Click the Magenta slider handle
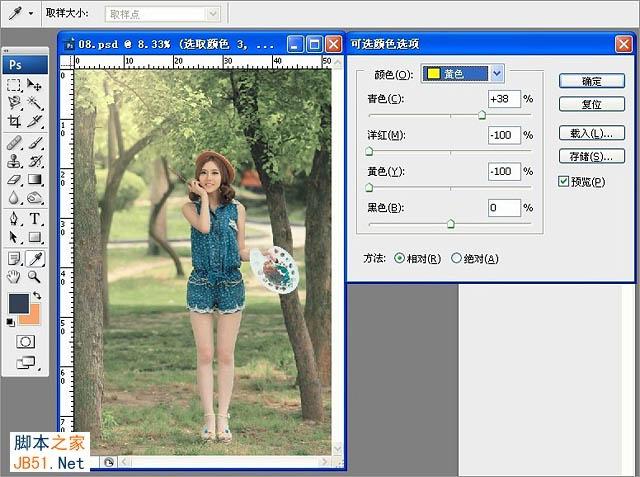Screen dimensions: 640x477 tap(369, 151)
